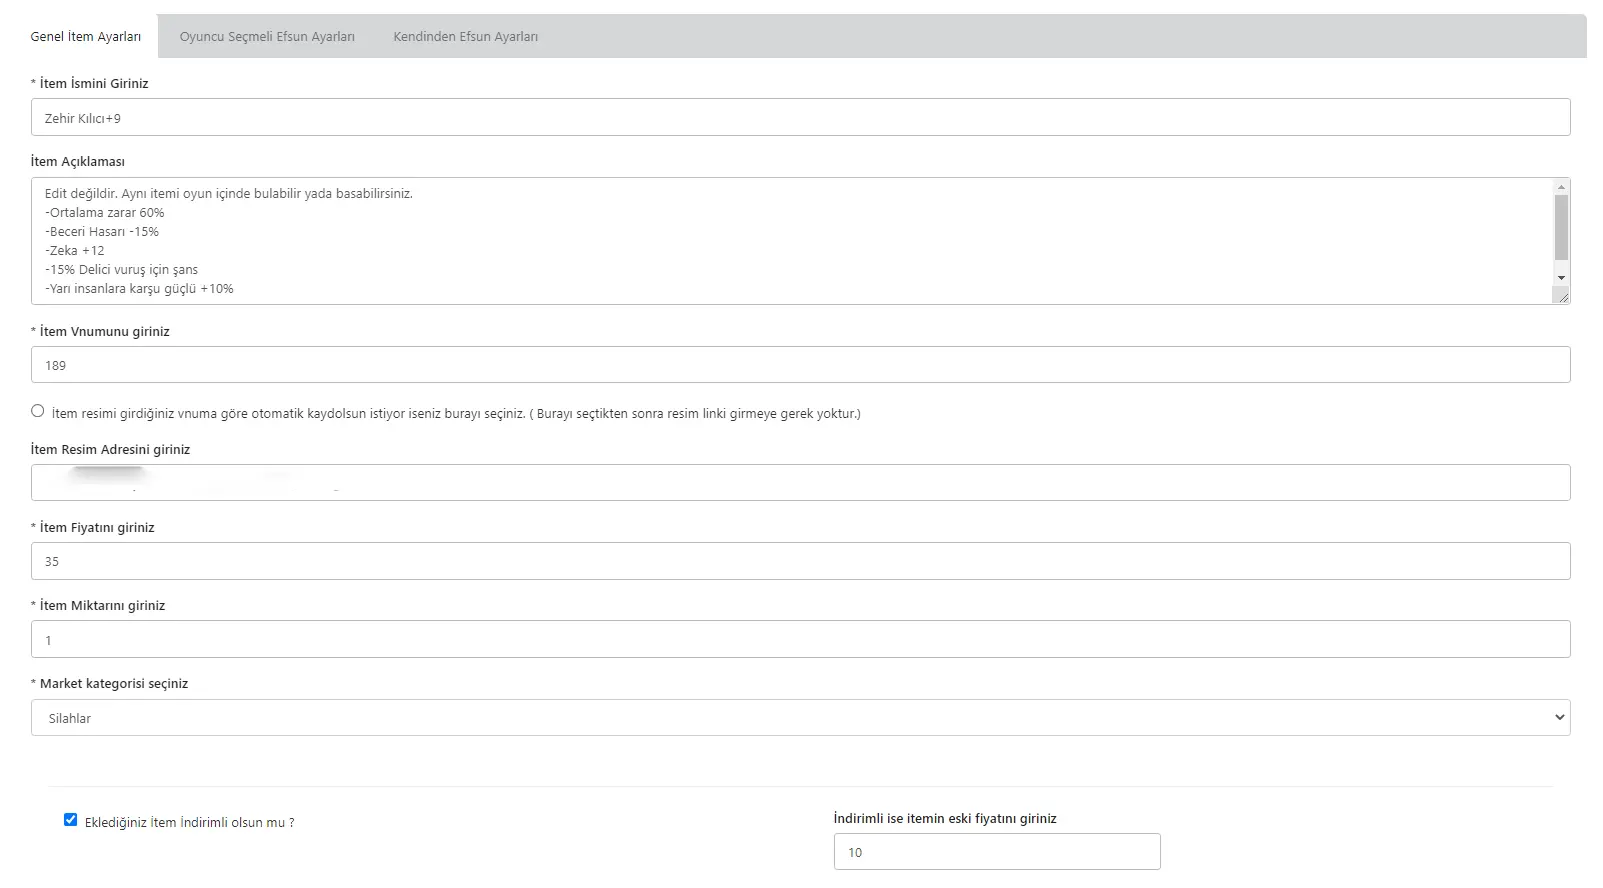
Task: Select the automatic item image by vnum radio button
Action: pyautogui.click(x=38, y=411)
